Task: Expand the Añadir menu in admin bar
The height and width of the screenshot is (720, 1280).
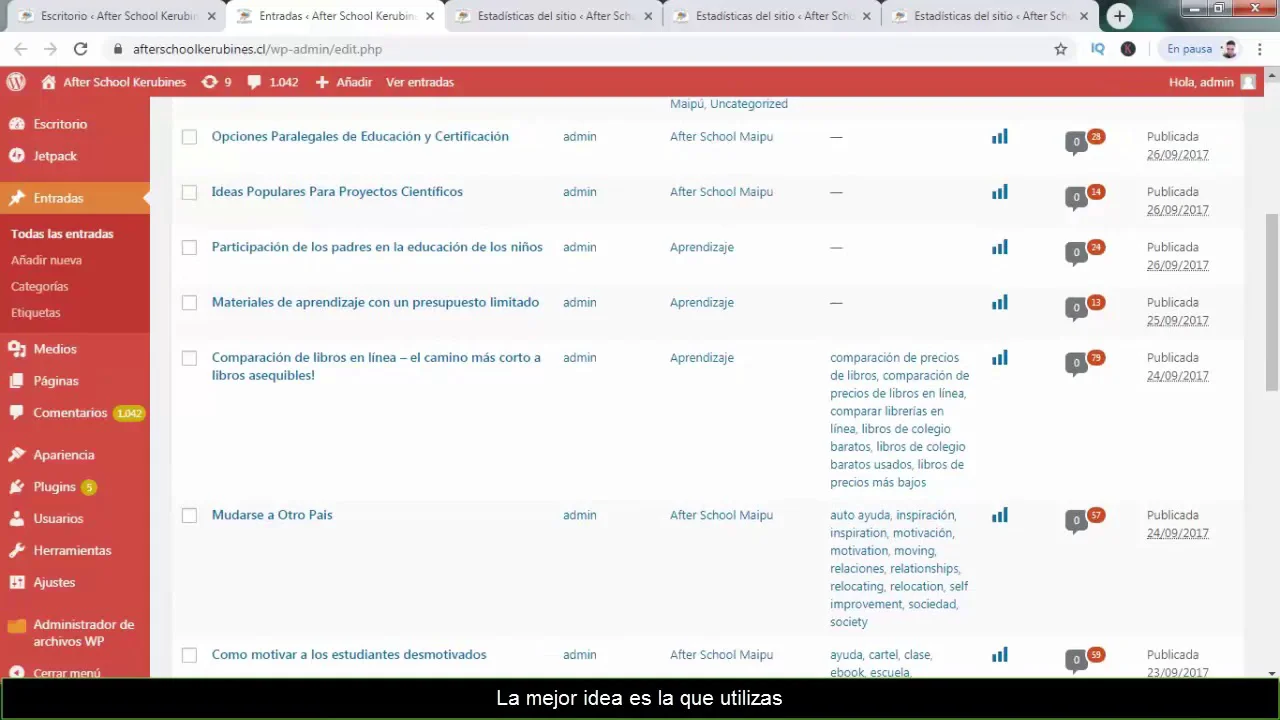Action: pyautogui.click(x=344, y=82)
